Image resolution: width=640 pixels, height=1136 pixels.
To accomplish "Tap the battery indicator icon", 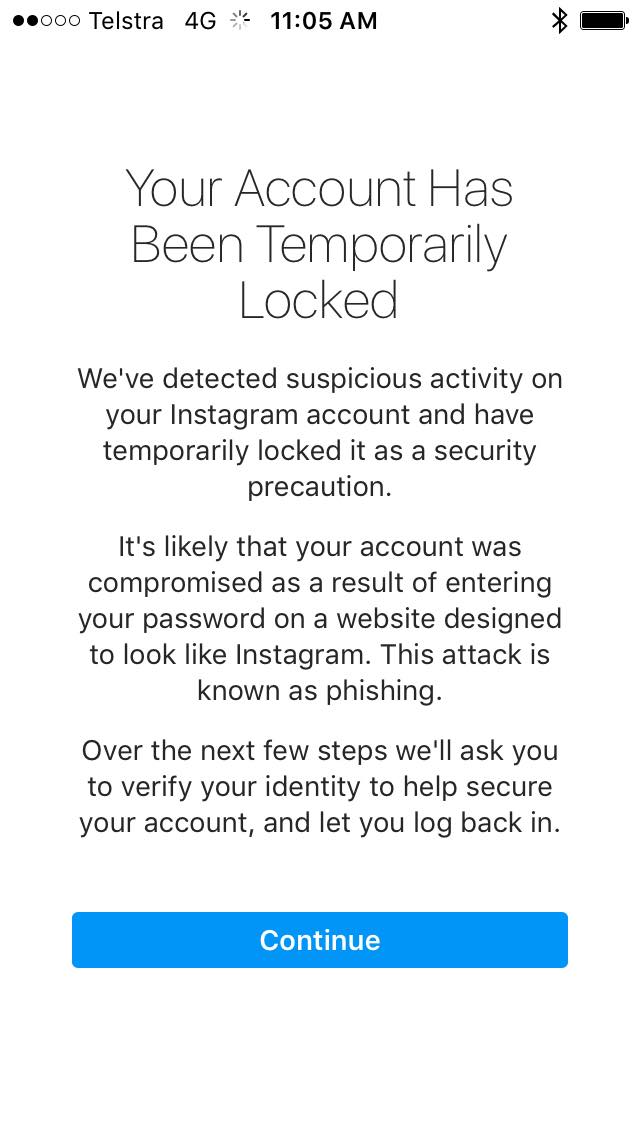I will [x=603, y=20].
